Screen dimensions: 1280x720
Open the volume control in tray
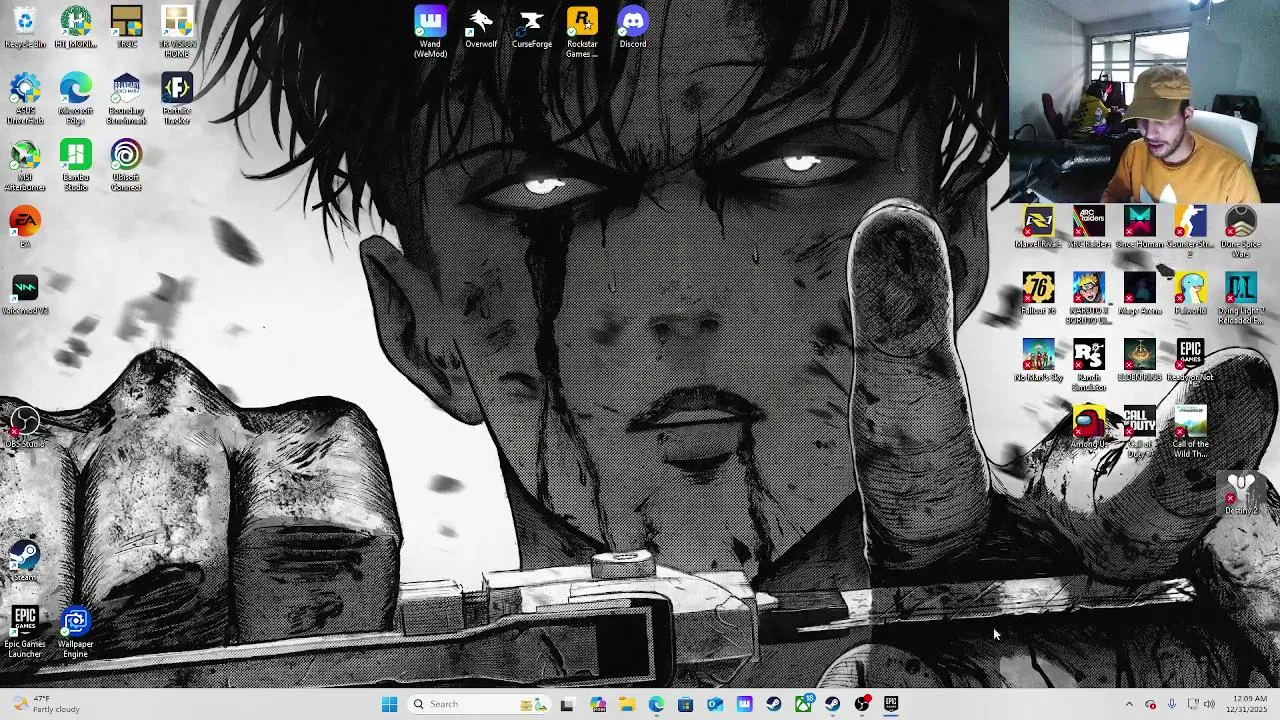[x=1208, y=704]
